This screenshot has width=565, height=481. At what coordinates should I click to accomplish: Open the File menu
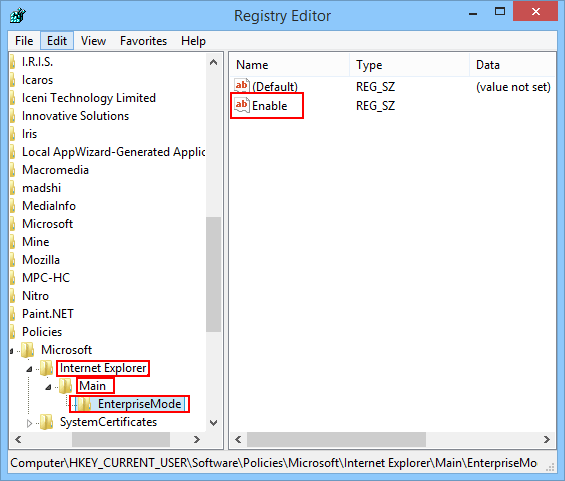(x=24, y=41)
